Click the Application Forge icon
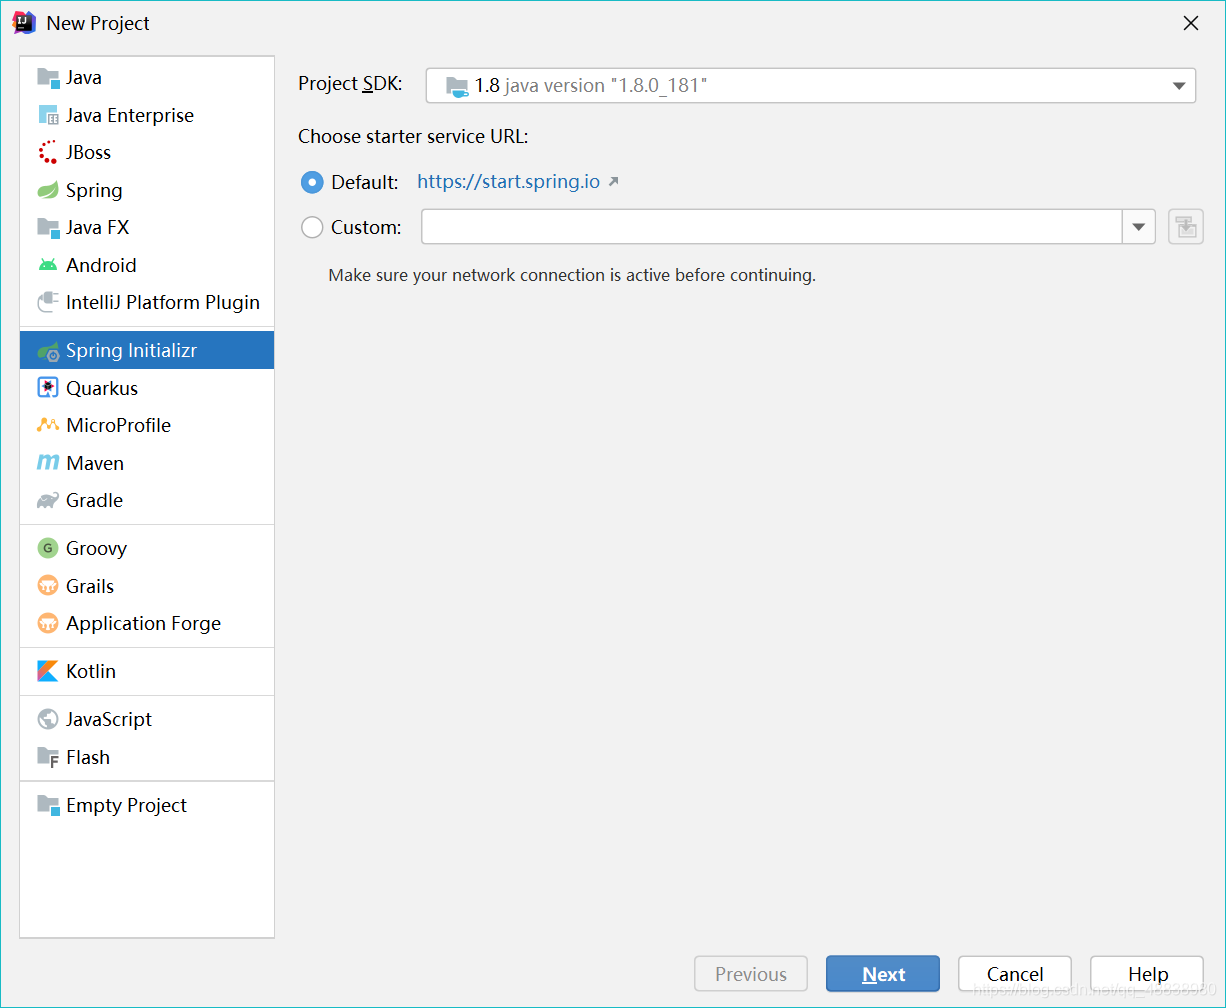This screenshot has height=1008, width=1226. pos(48,623)
